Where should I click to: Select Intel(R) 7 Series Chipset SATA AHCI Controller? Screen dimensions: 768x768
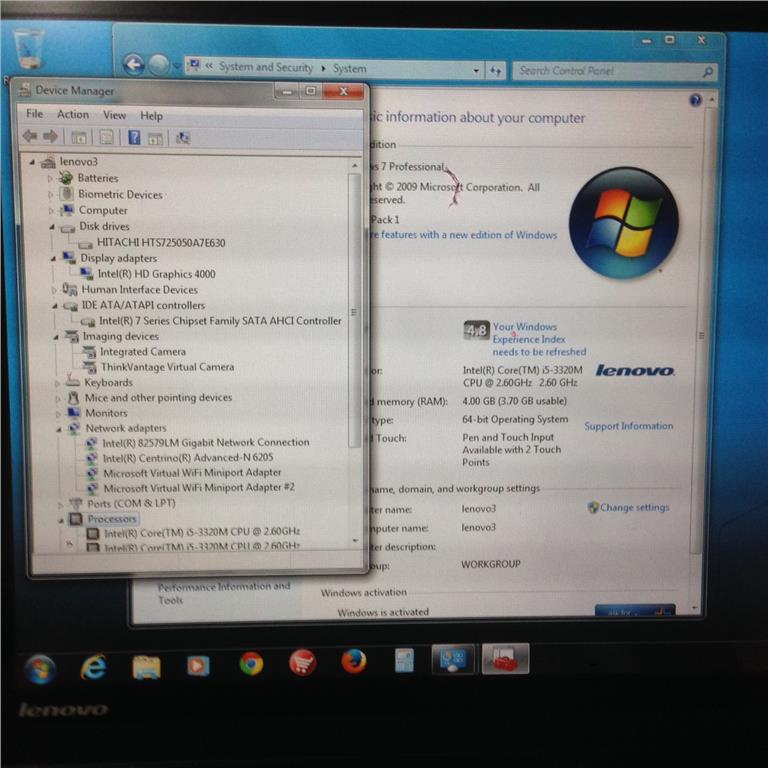pos(220,320)
